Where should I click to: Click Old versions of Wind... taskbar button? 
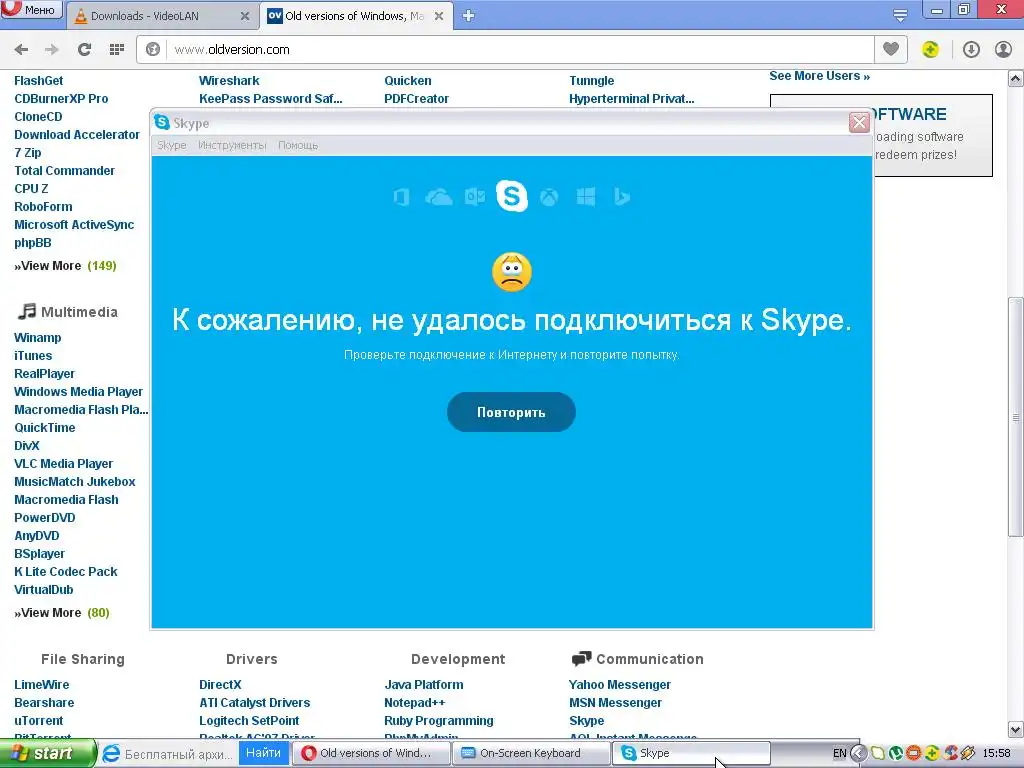pyautogui.click(x=371, y=753)
